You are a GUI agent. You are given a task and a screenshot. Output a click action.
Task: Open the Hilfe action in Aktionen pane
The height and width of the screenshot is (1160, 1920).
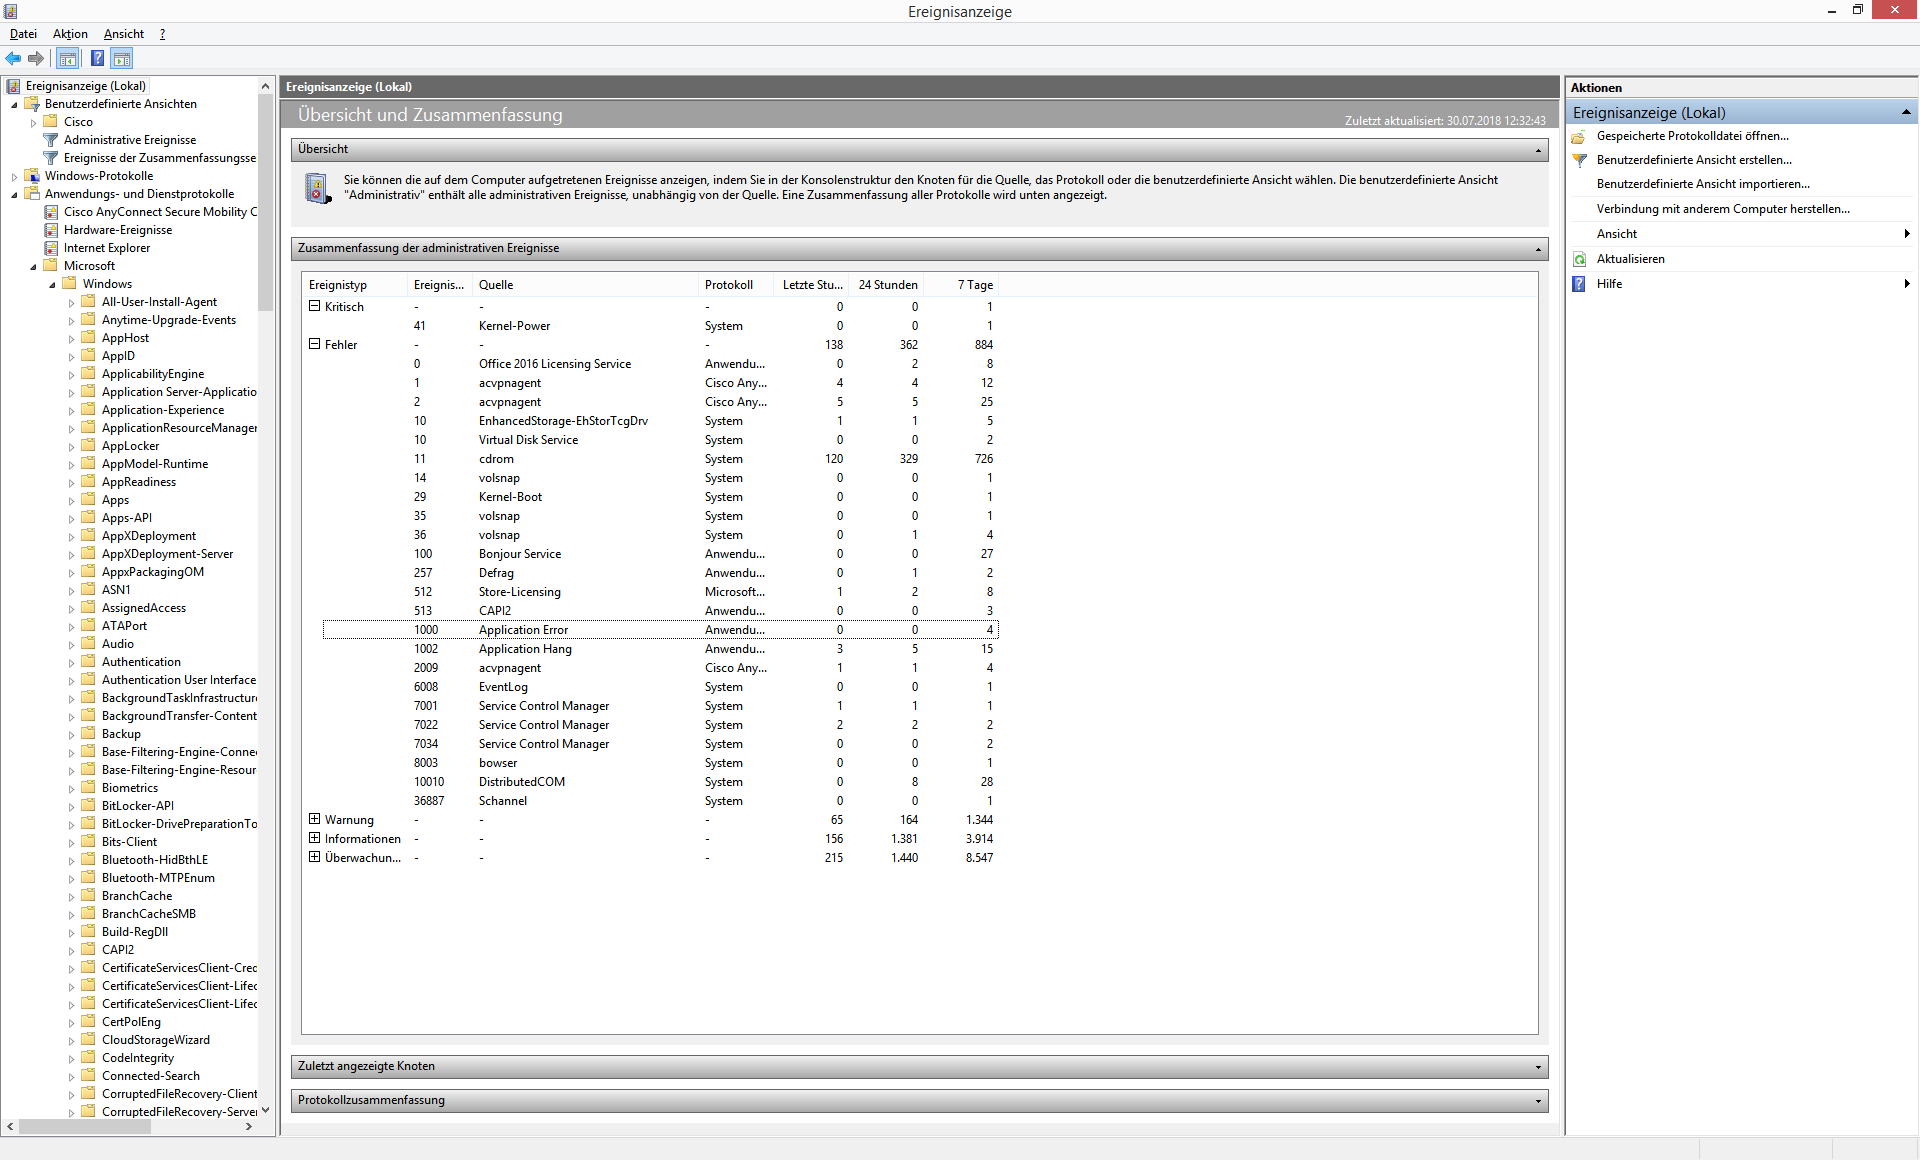tap(1609, 284)
